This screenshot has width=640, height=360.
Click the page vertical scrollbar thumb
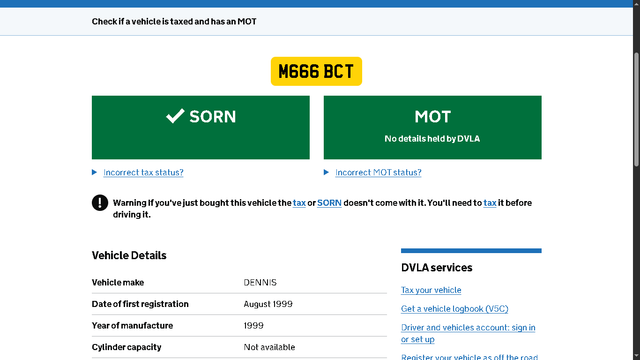pyautogui.click(x=636, y=109)
